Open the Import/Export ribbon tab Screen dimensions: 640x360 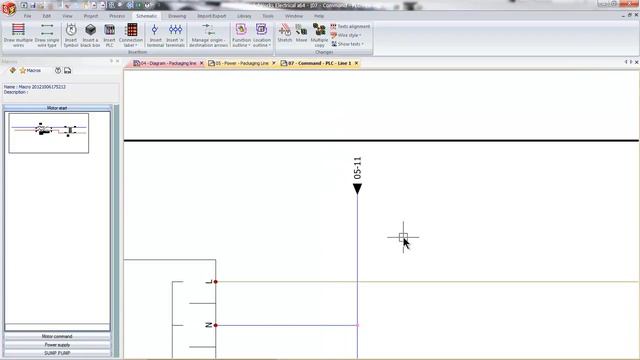212,16
